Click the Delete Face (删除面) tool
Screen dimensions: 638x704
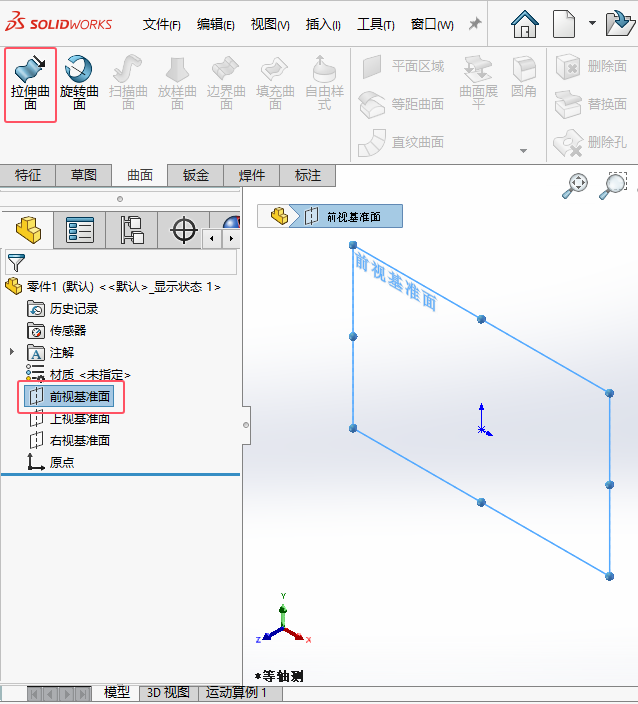coord(591,66)
